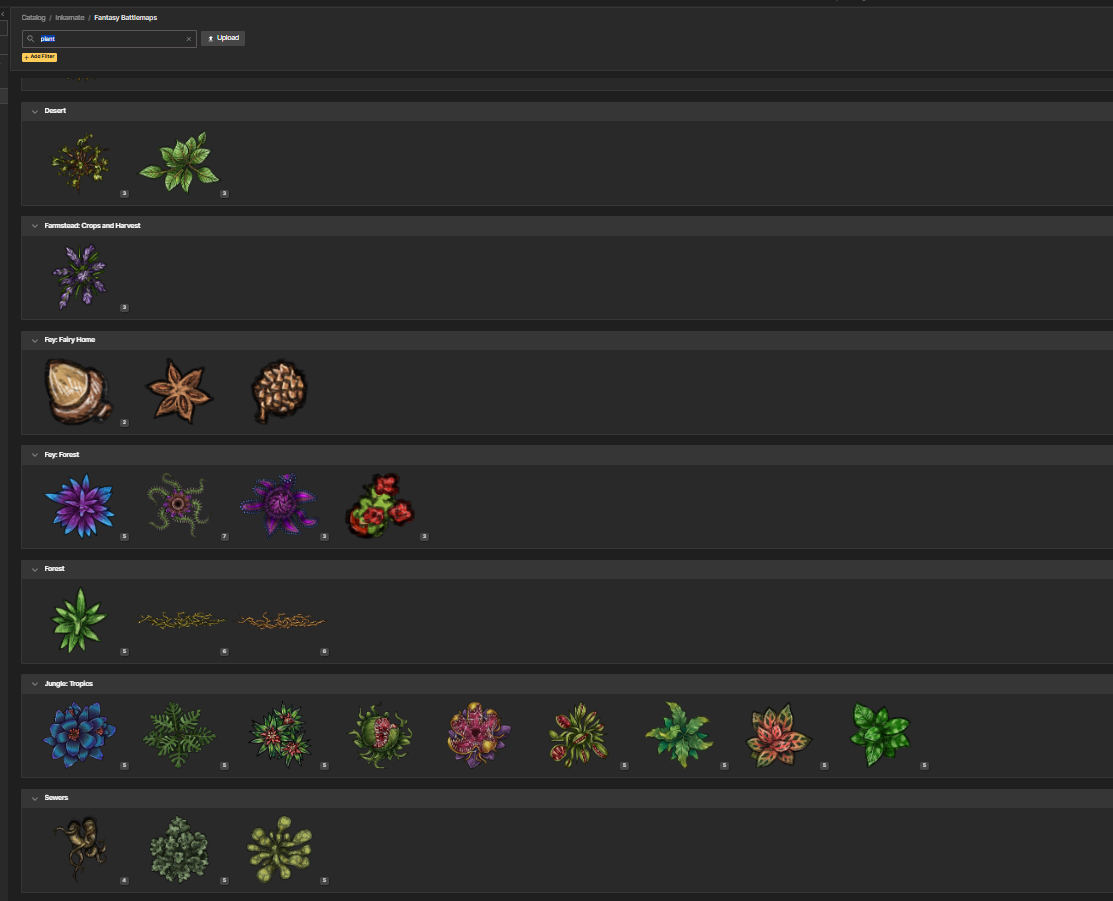Collapse the Fey: Fairy Home section
Image resolution: width=1113 pixels, height=901 pixels.
click(x=35, y=340)
